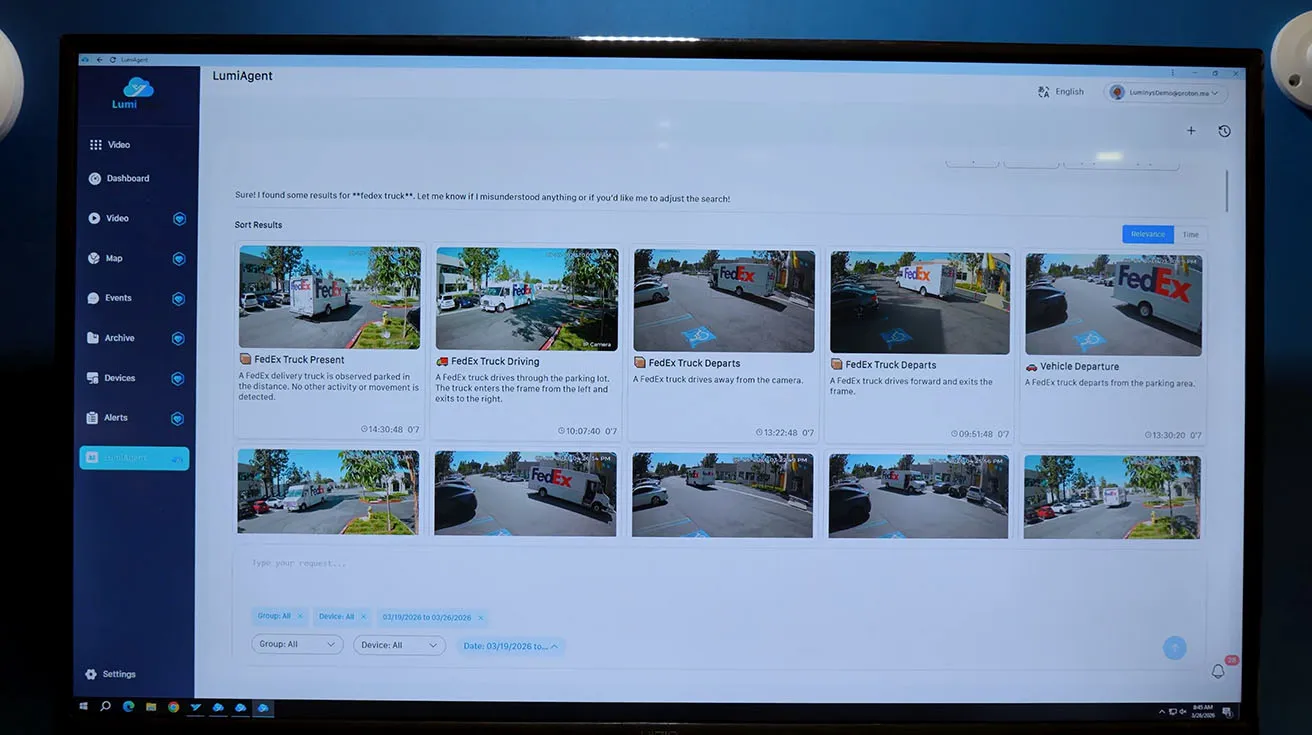Start a new chat with plus icon
The height and width of the screenshot is (735, 1312).
click(x=1191, y=131)
